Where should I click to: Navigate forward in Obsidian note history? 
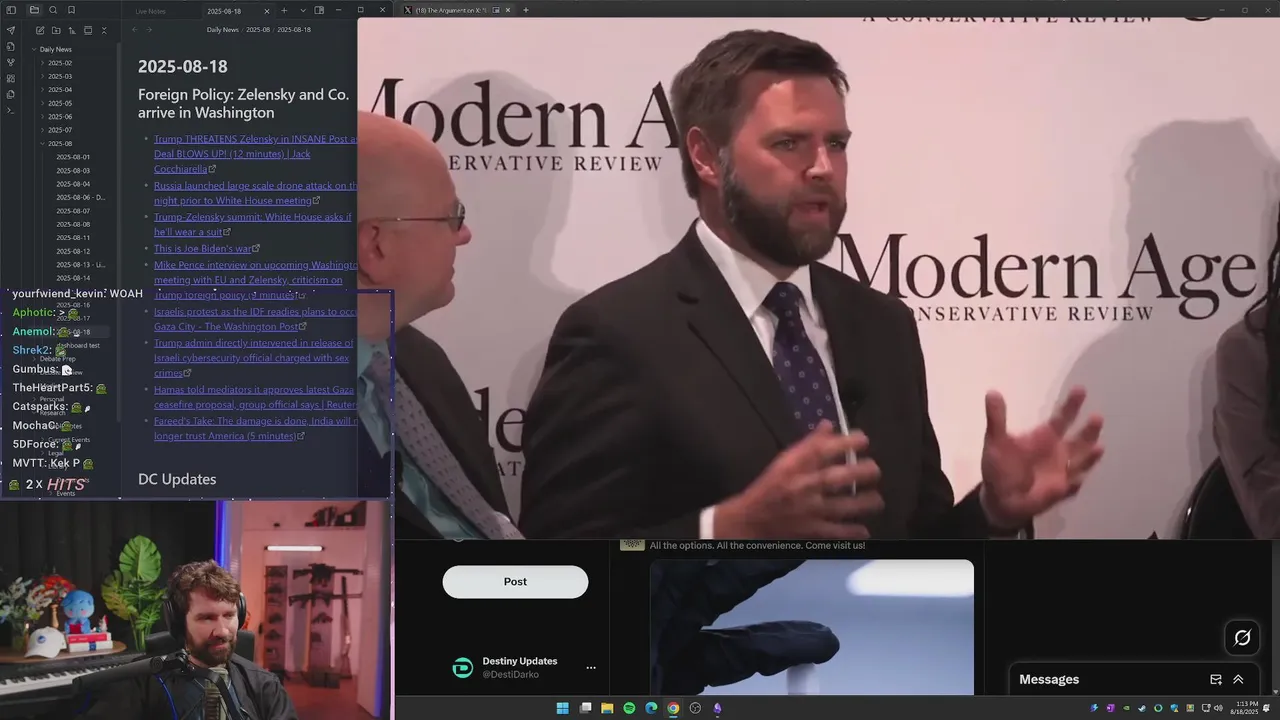149,30
